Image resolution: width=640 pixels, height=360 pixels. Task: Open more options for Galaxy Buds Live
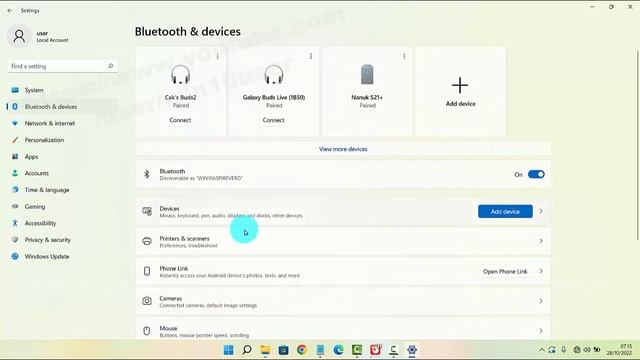(x=311, y=56)
